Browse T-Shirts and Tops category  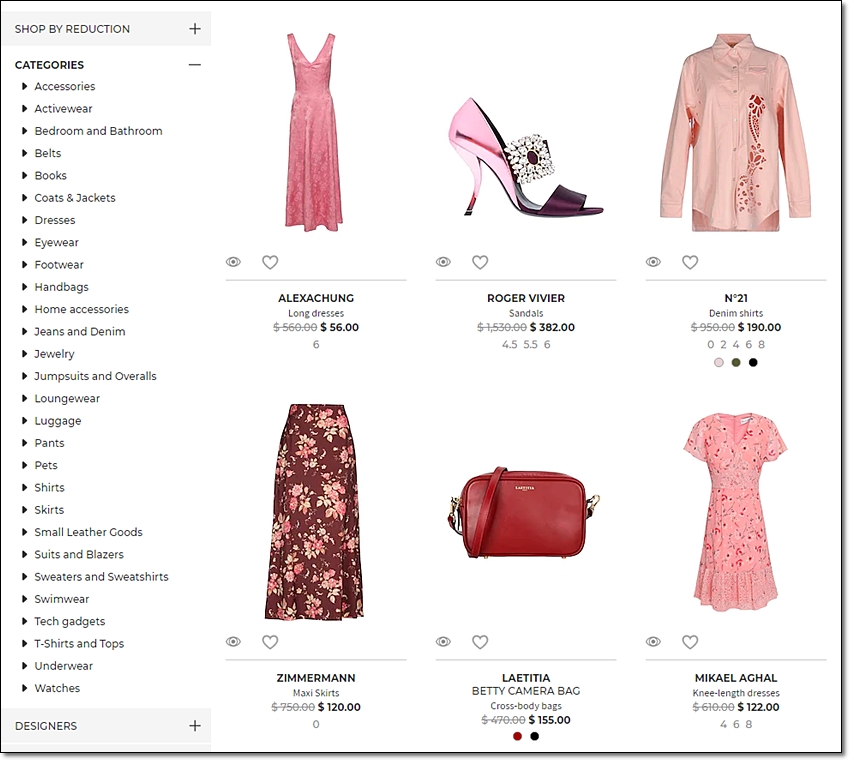point(79,643)
